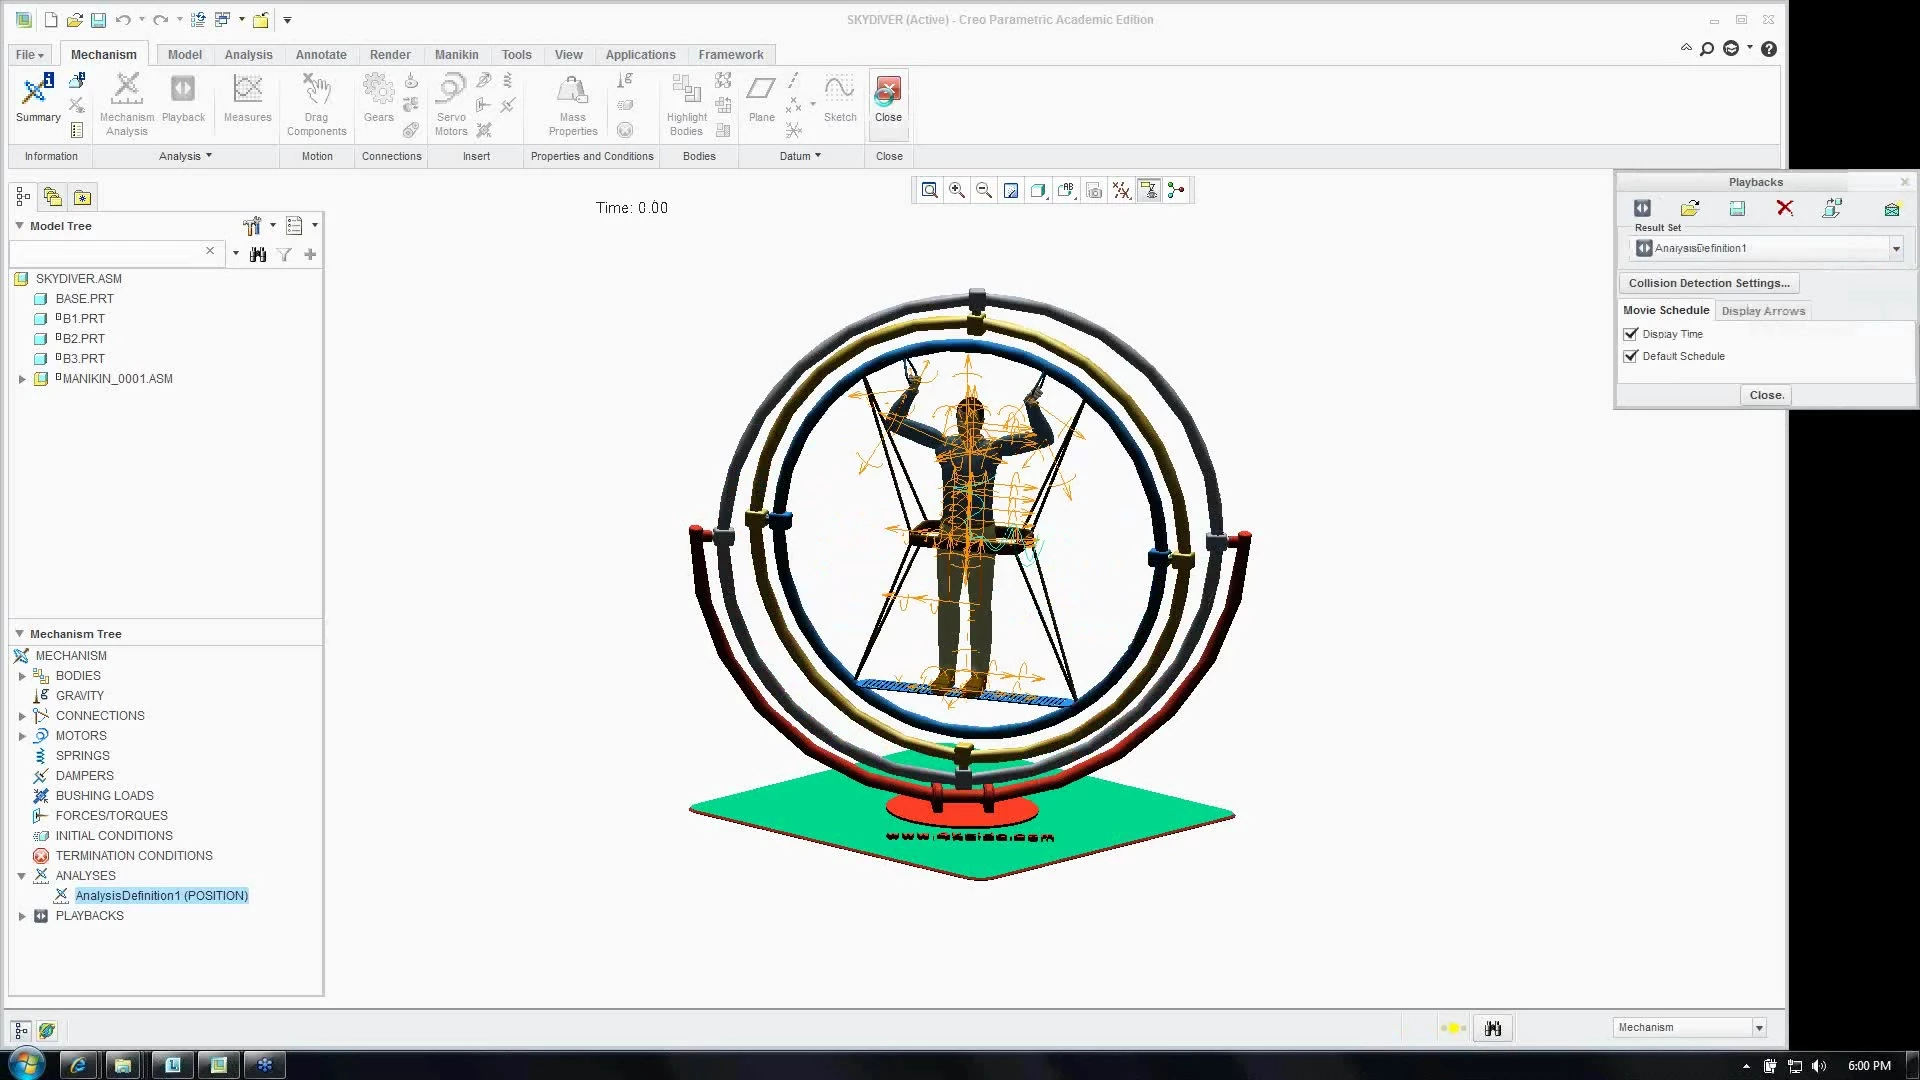The image size is (1920, 1080).
Task: Click the red X delete icon in Playbacks
Action: tap(1785, 208)
